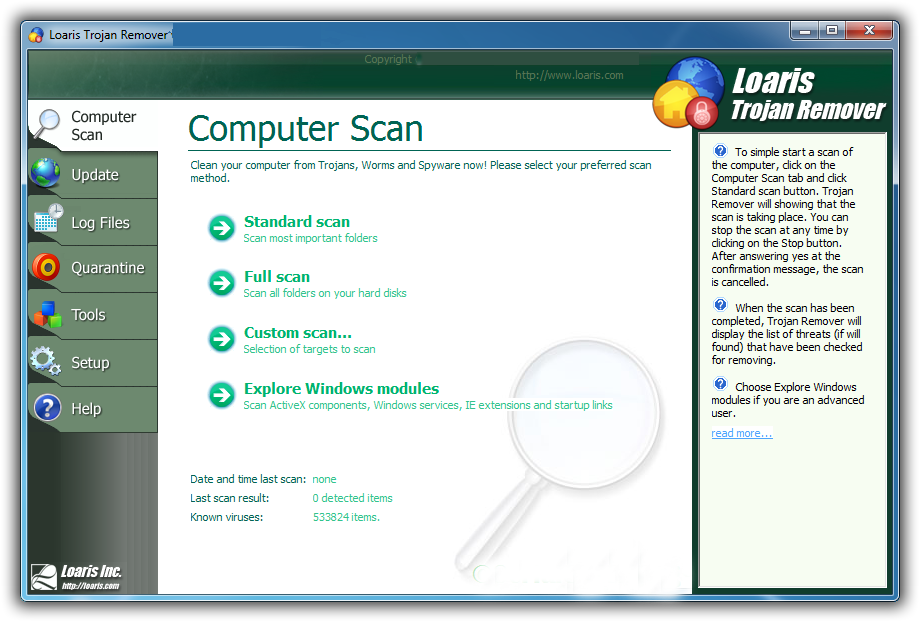Go to the Quarantine tab

click(93, 269)
